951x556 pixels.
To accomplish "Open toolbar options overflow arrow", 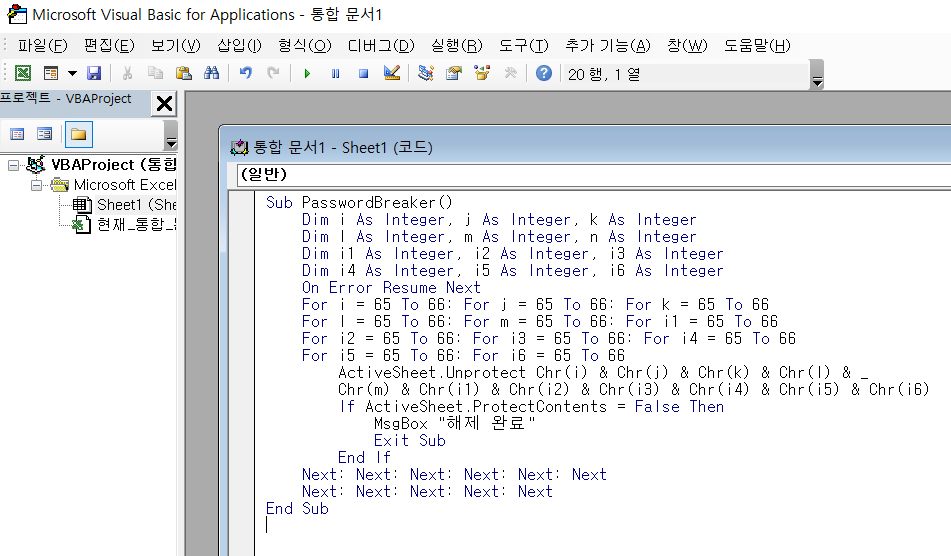I will pos(817,75).
